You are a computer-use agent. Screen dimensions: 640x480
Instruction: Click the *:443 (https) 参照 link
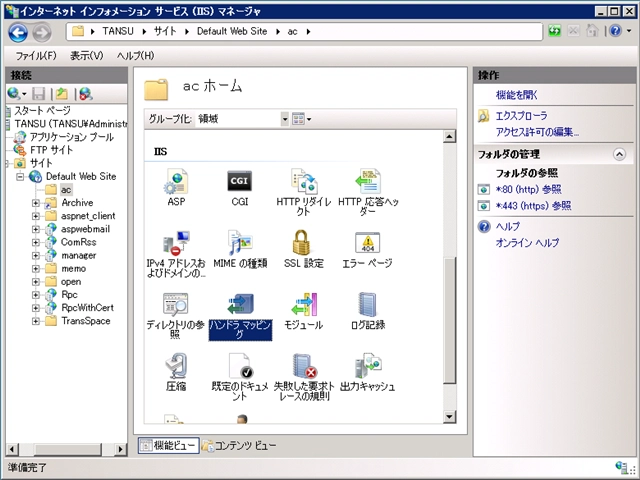coord(533,206)
